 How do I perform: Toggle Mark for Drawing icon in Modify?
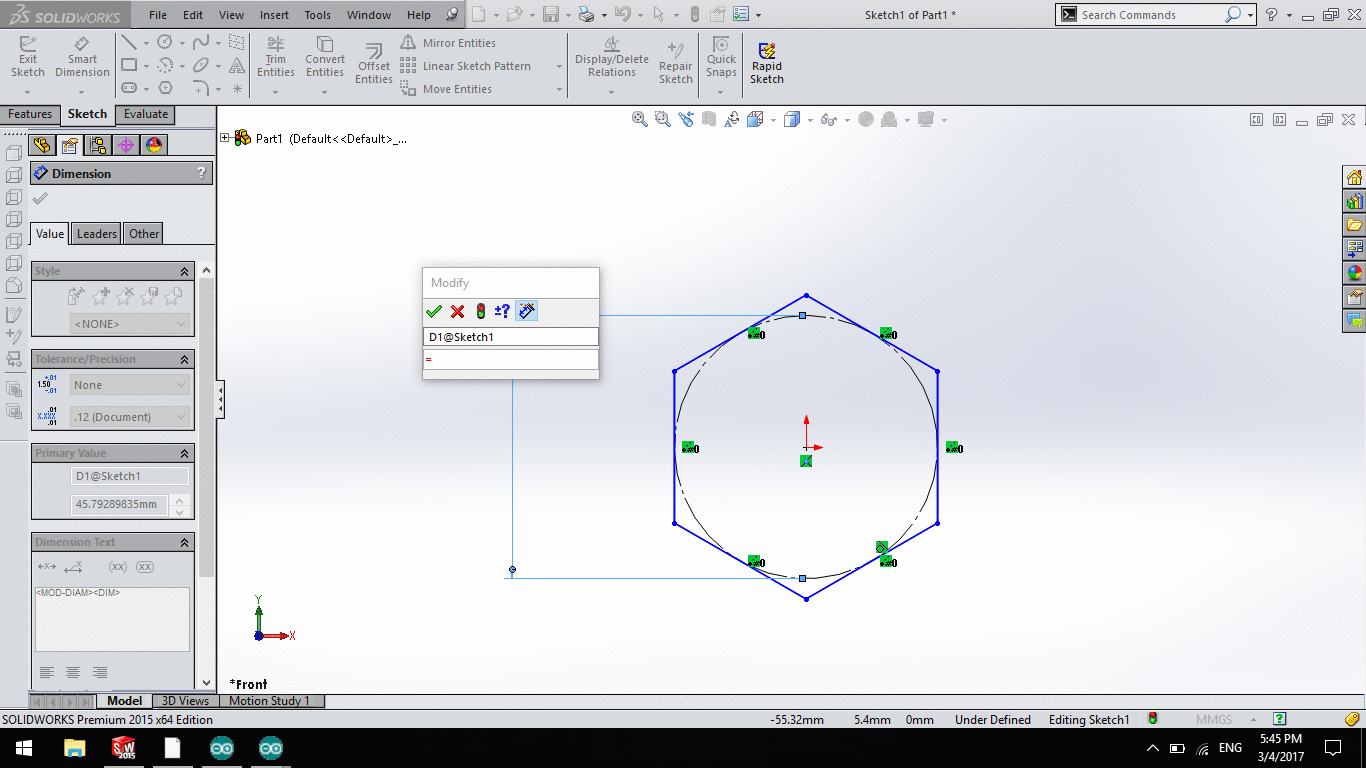(527, 311)
